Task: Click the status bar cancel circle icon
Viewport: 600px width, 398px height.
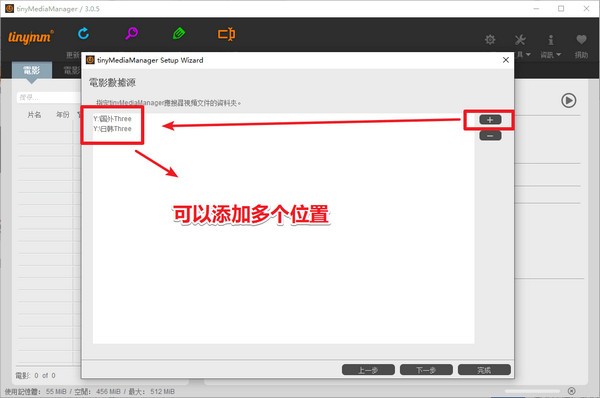Action: click(571, 391)
